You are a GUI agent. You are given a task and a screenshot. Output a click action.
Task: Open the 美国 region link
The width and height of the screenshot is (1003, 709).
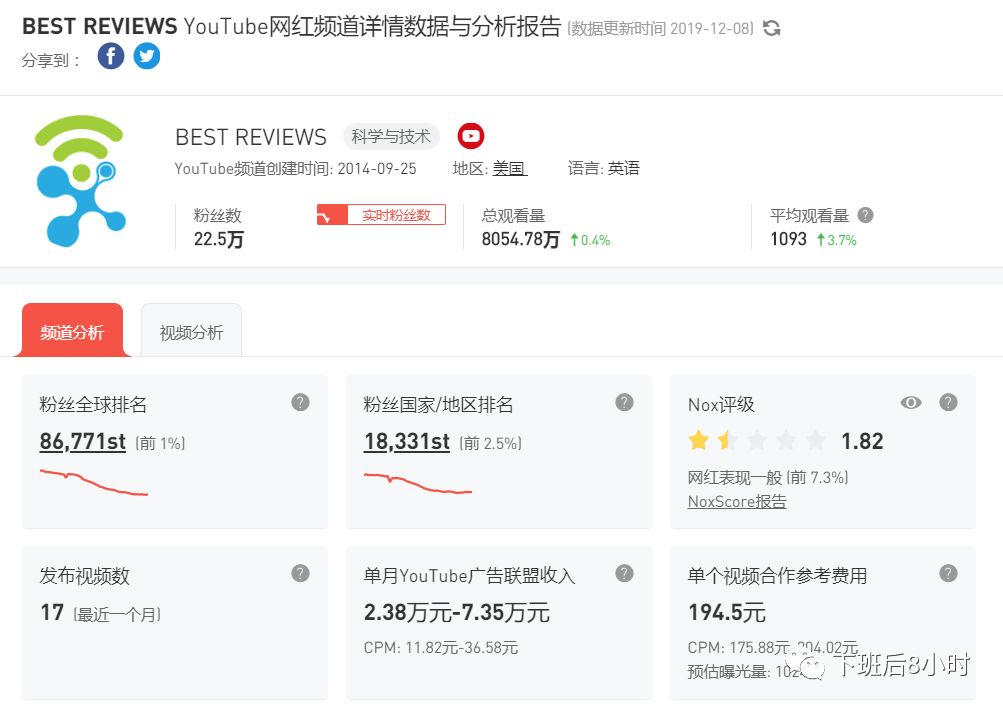[x=507, y=167]
